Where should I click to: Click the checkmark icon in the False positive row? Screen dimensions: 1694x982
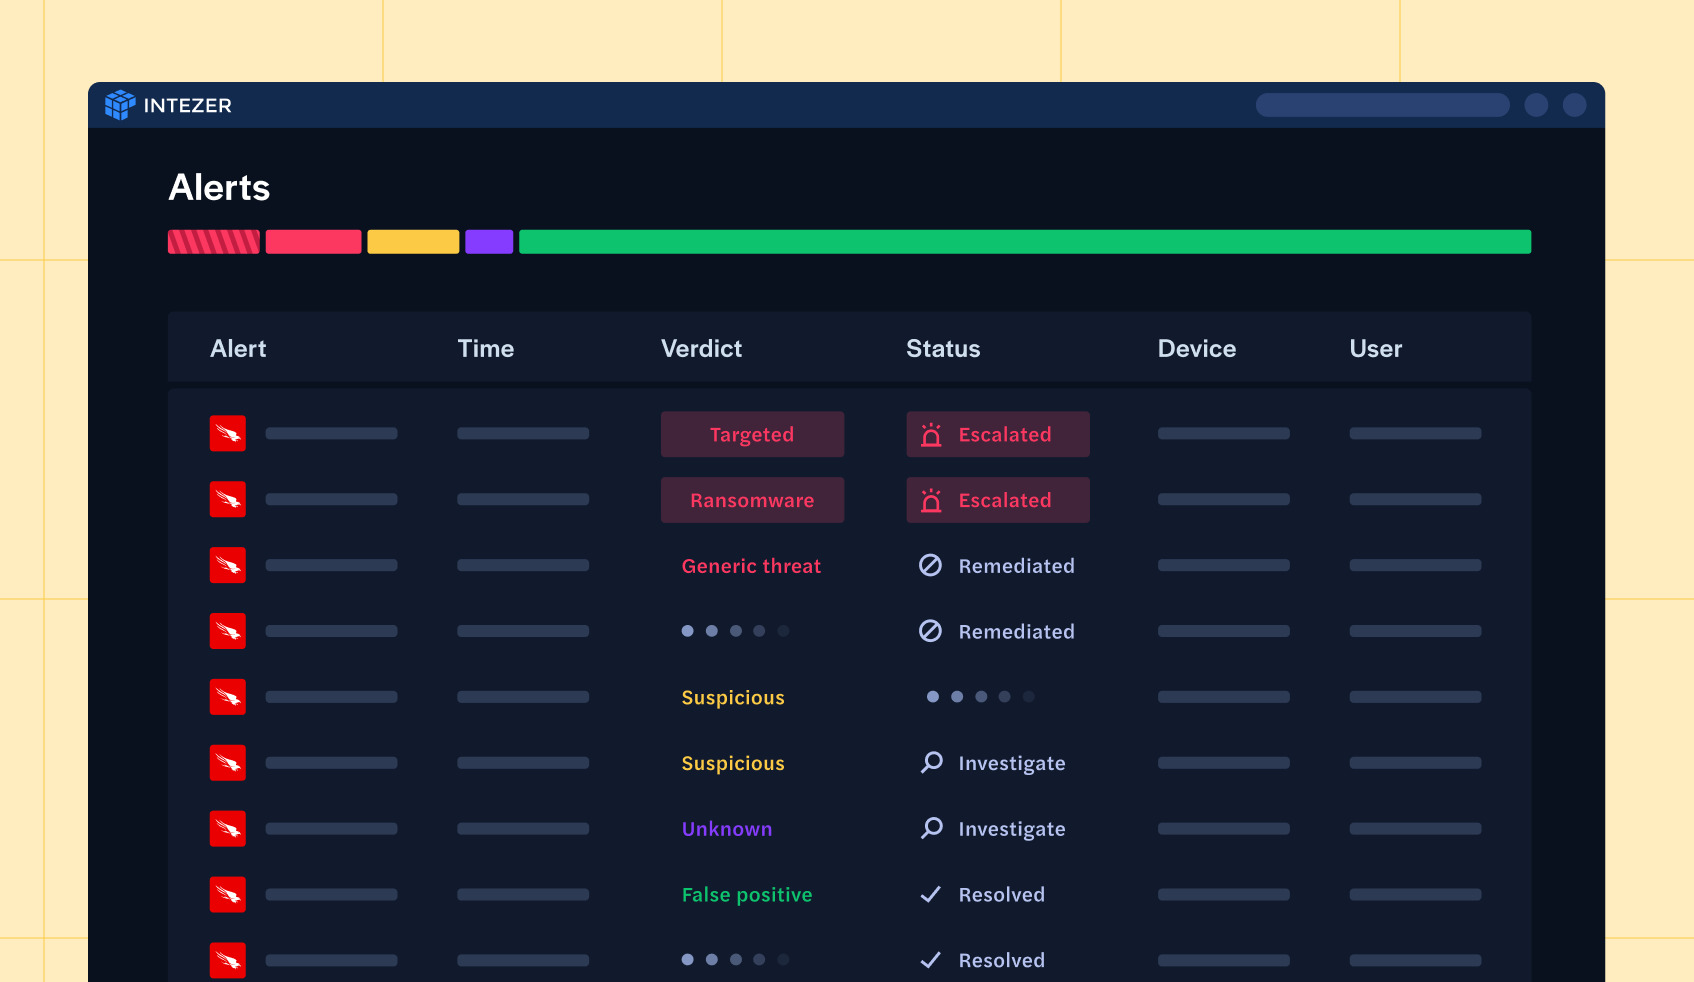tap(930, 895)
